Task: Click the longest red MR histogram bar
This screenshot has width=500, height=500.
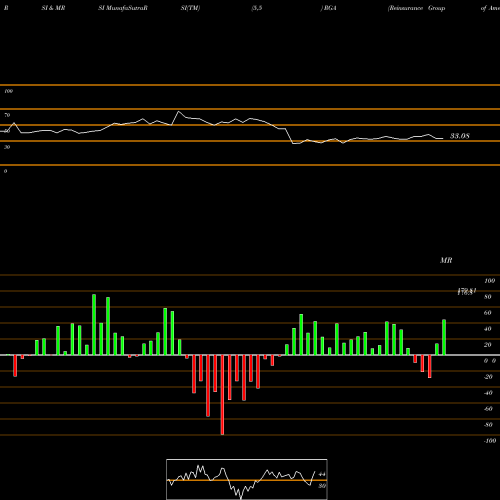Action: point(222,395)
